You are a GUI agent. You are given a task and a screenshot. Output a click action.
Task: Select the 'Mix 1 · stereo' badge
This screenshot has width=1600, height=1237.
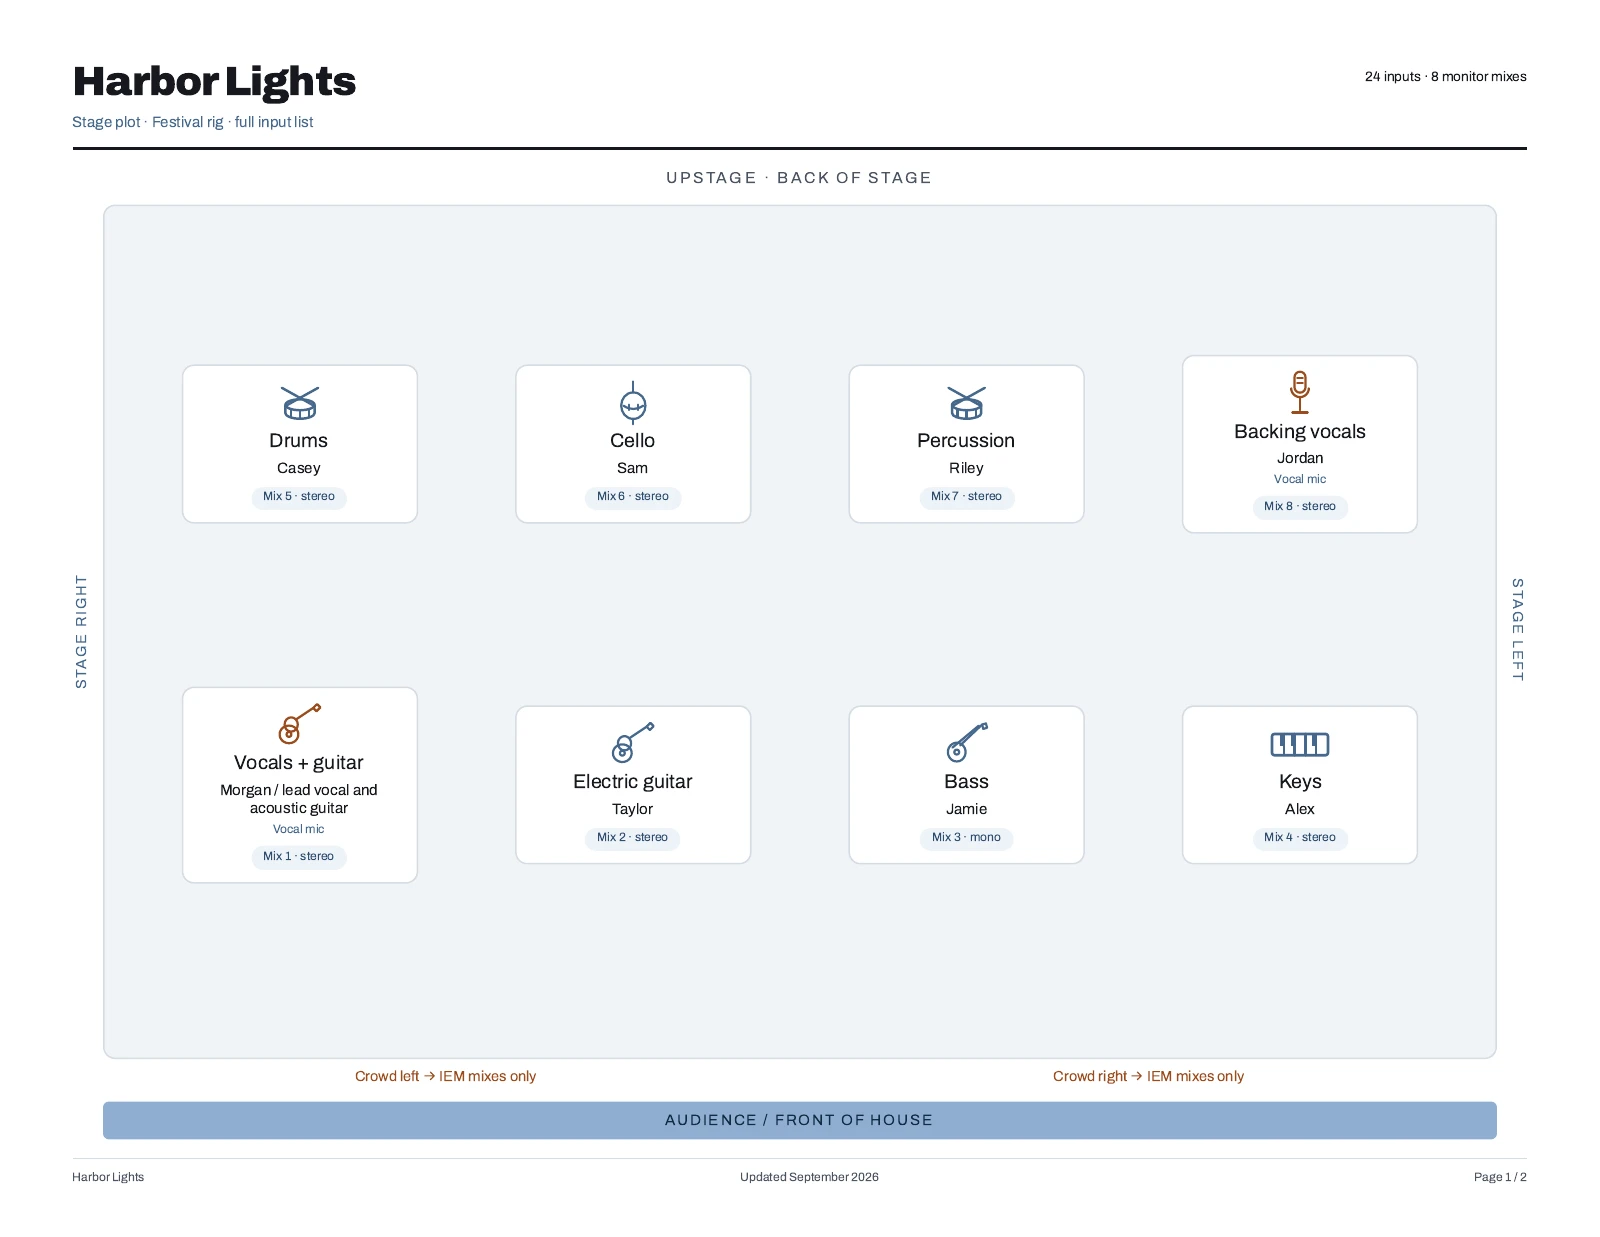(299, 857)
